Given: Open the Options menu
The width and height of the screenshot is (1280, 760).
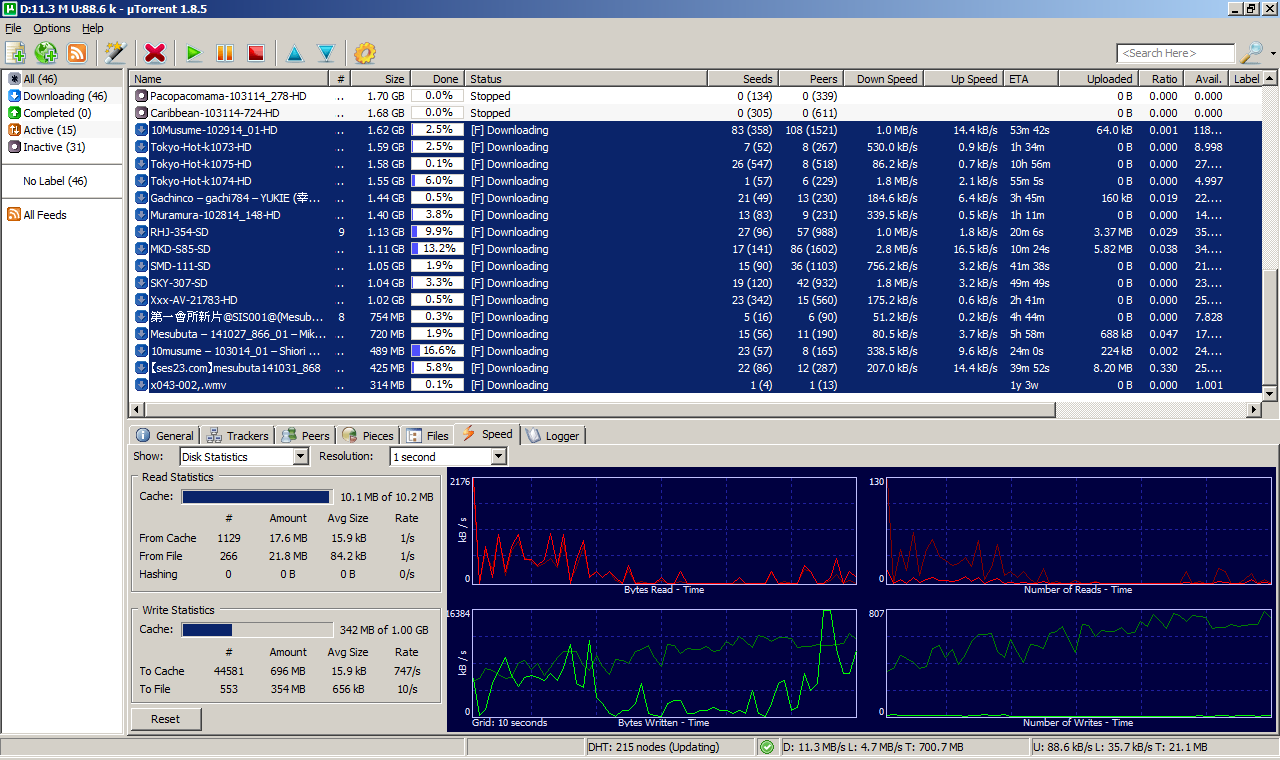Looking at the screenshot, I should [52, 28].
